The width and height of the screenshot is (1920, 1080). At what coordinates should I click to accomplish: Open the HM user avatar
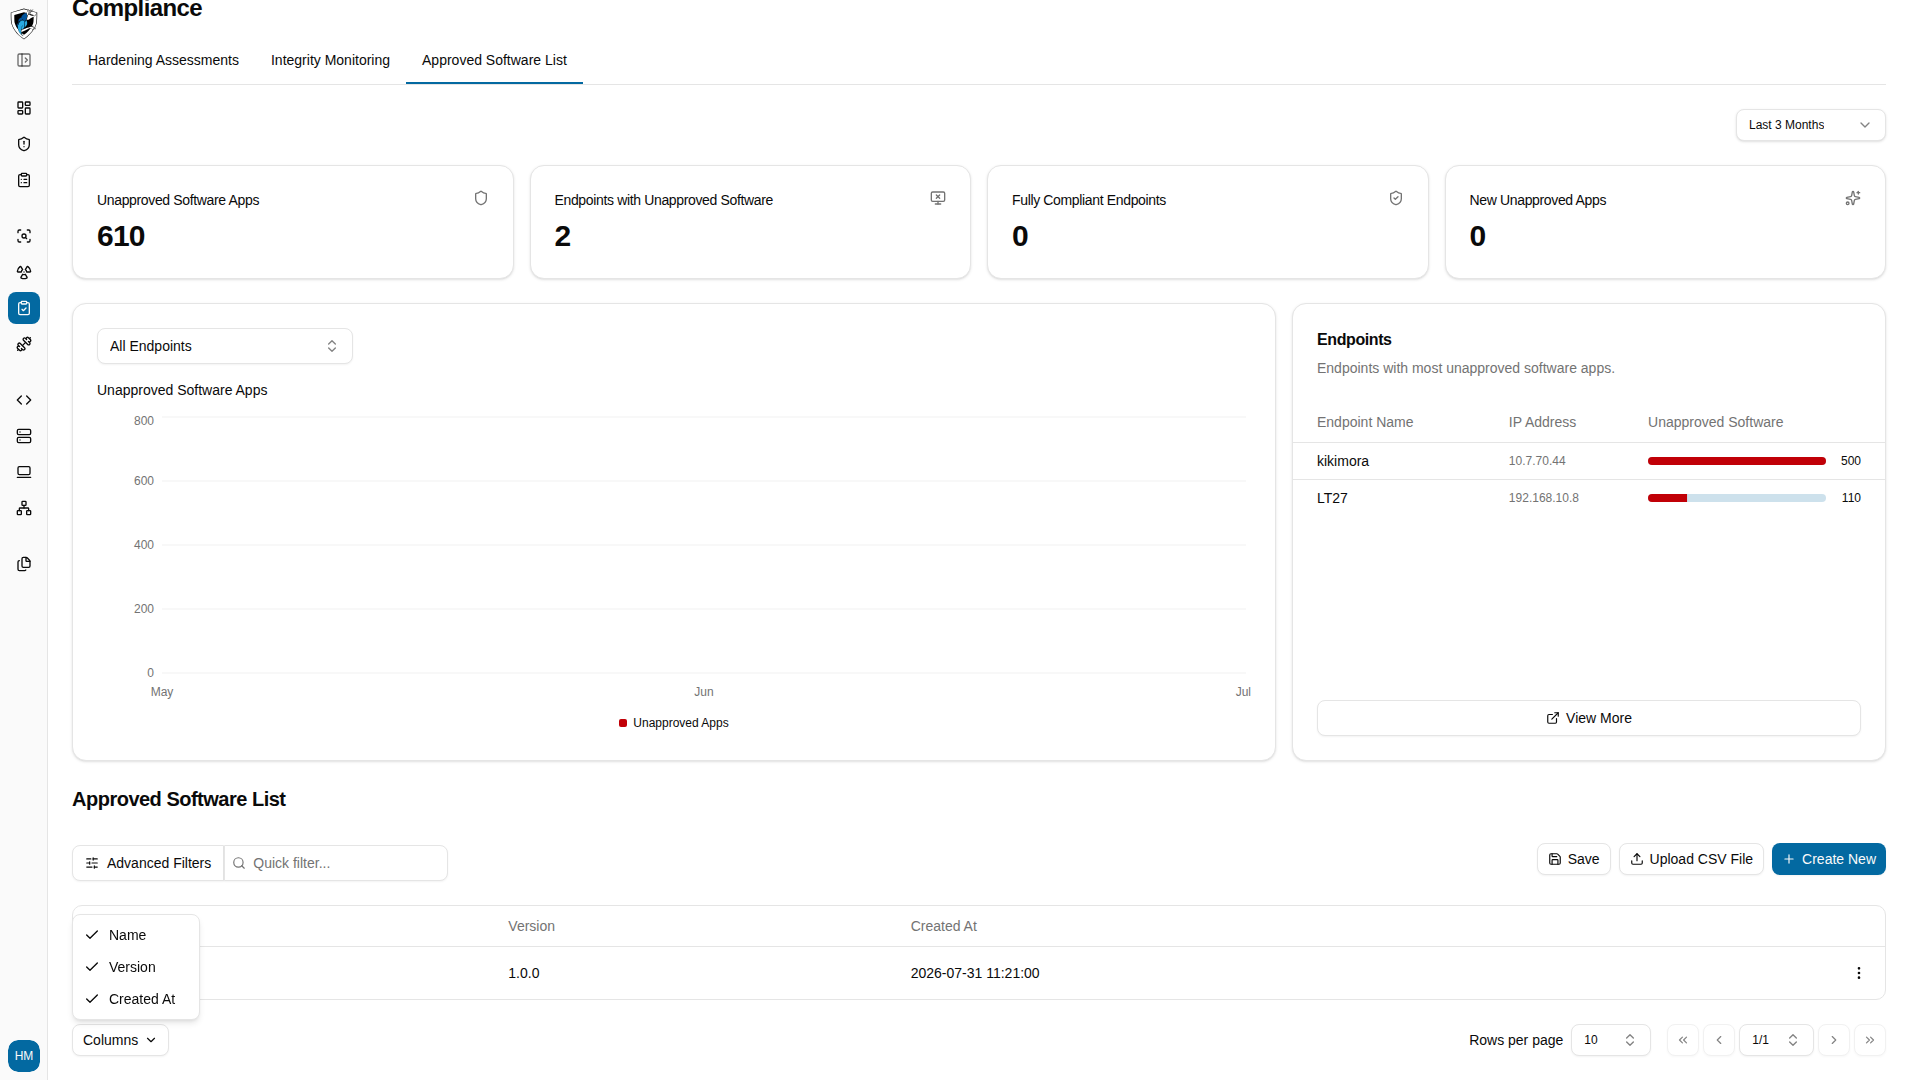click(x=24, y=1056)
